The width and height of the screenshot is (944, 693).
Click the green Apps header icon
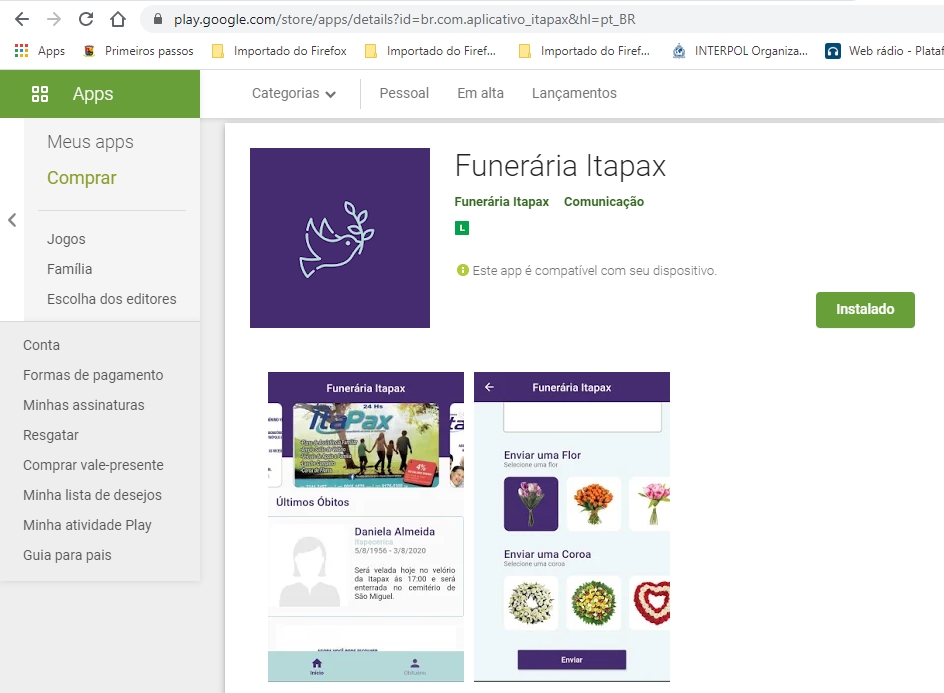coord(40,94)
